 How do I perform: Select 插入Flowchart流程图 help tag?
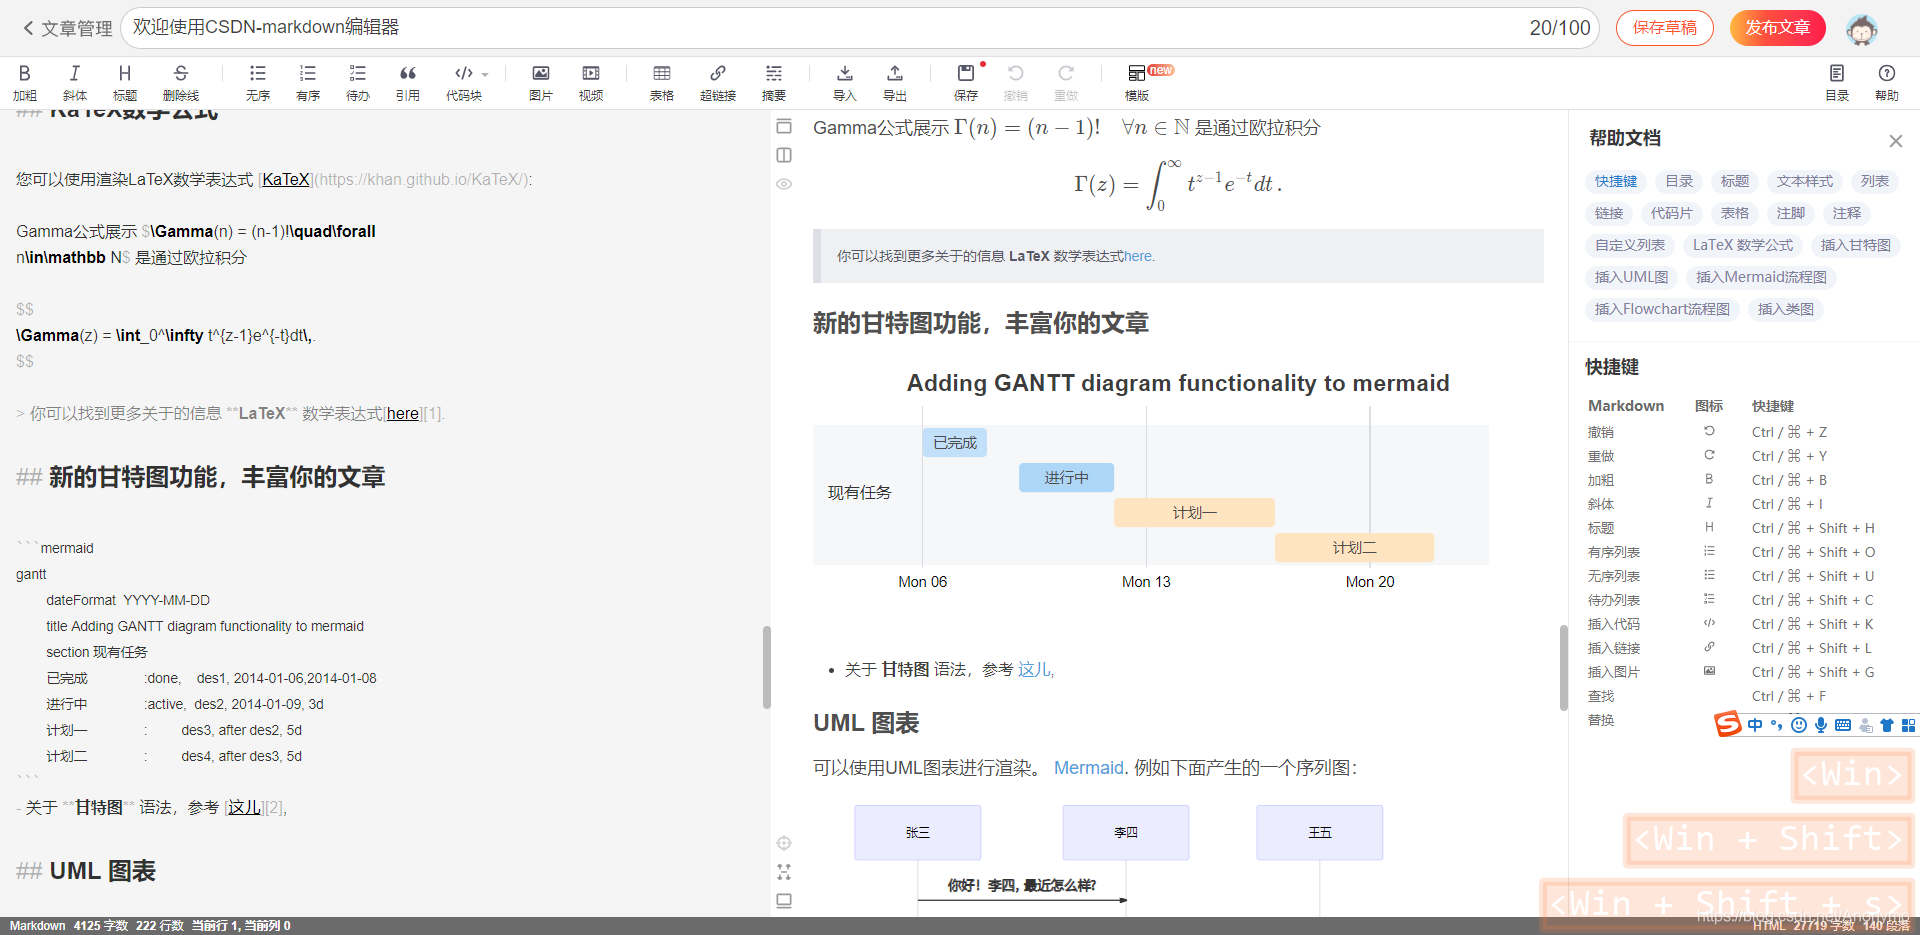coord(1662,309)
